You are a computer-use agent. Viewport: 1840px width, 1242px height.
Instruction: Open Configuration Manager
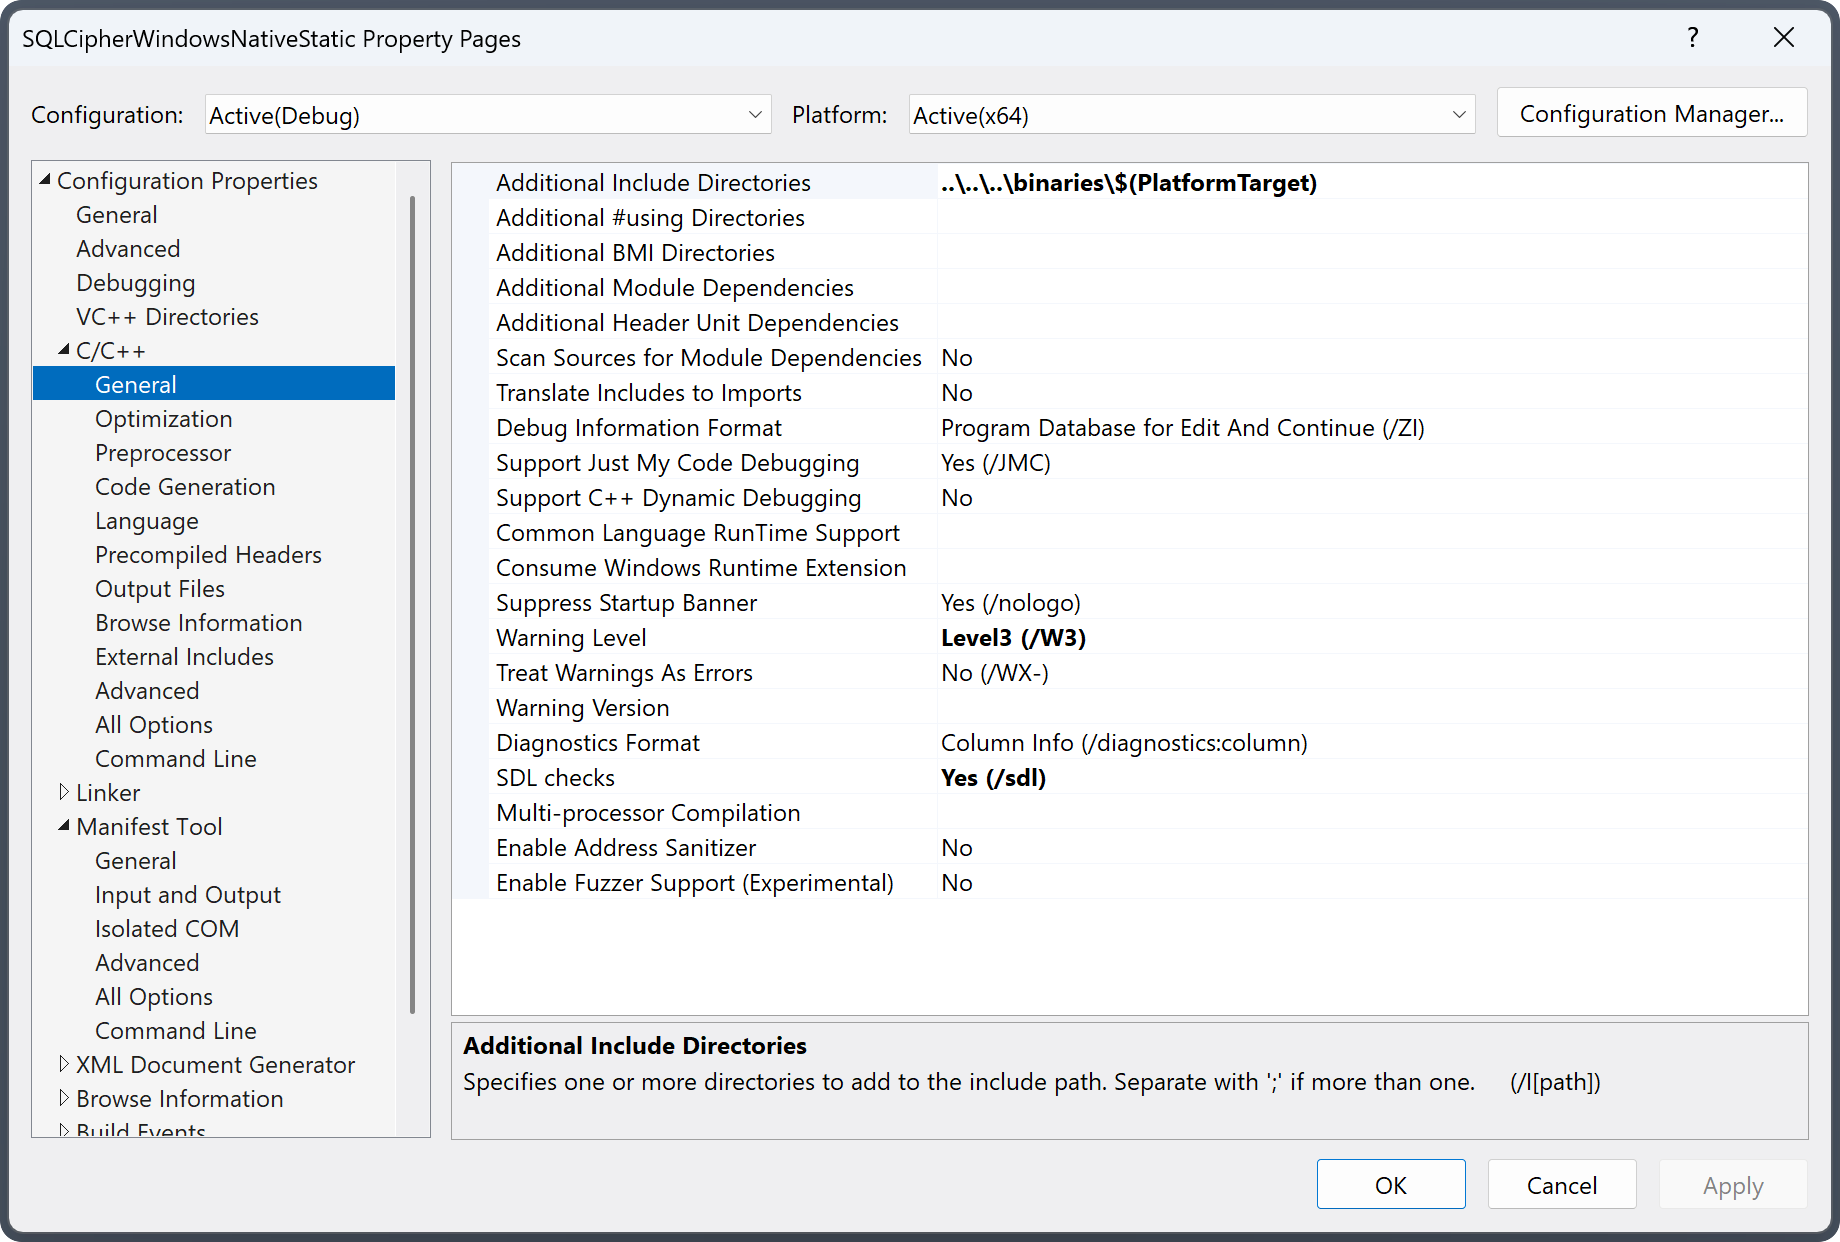tap(1652, 113)
